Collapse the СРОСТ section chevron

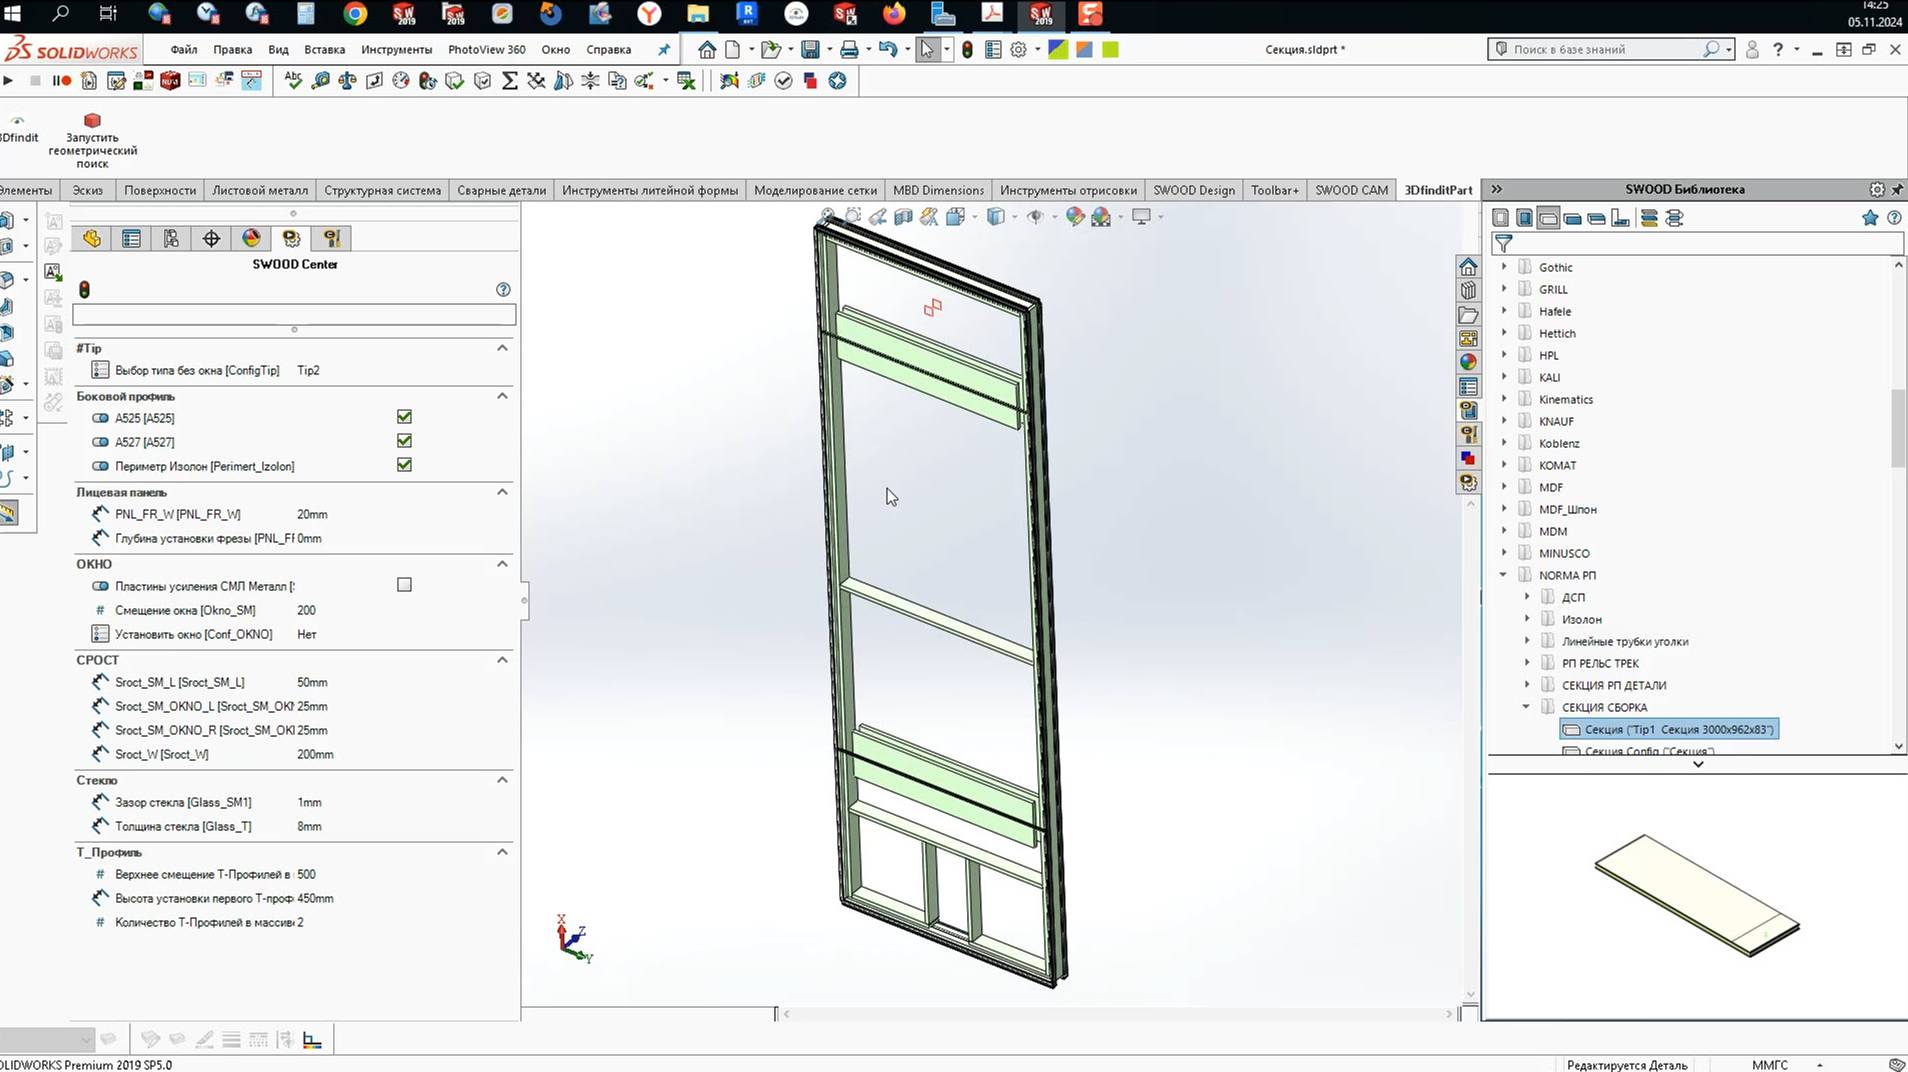(503, 659)
